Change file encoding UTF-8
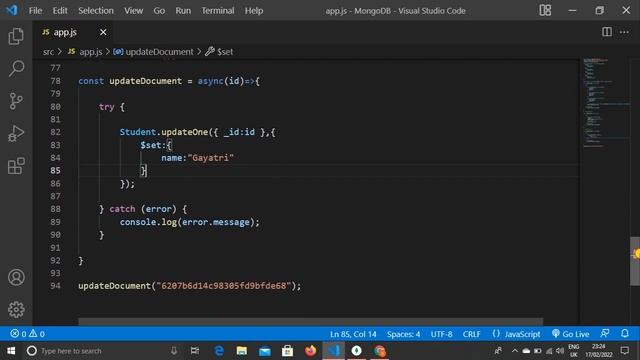Viewport: 640px width, 360px height. pyautogui.click(x=441, y=334)
